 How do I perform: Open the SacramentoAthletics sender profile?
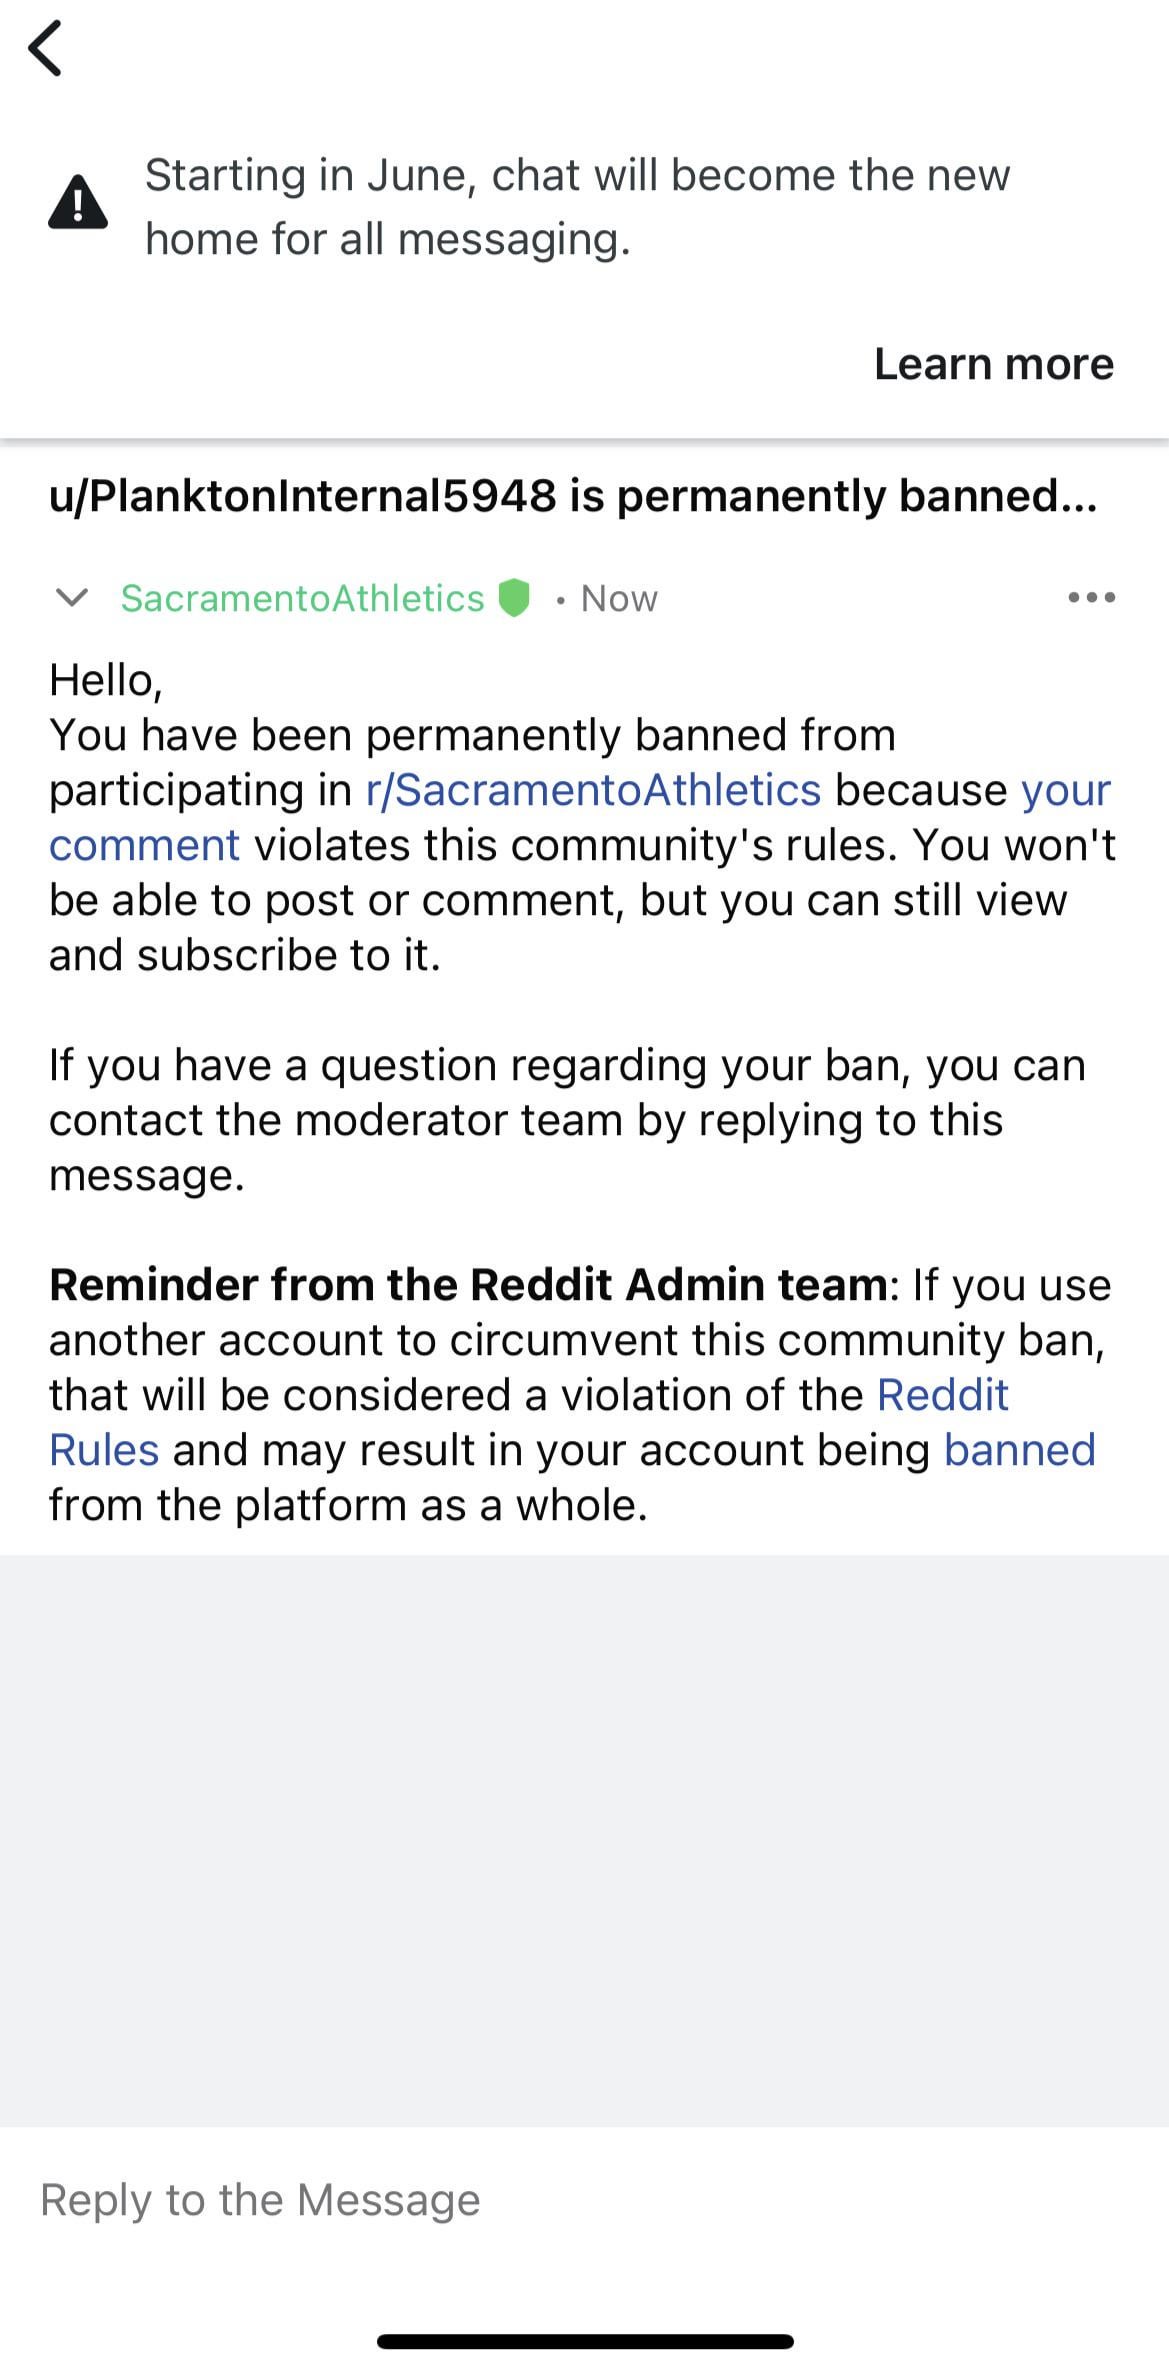click(x=302, y=598)
